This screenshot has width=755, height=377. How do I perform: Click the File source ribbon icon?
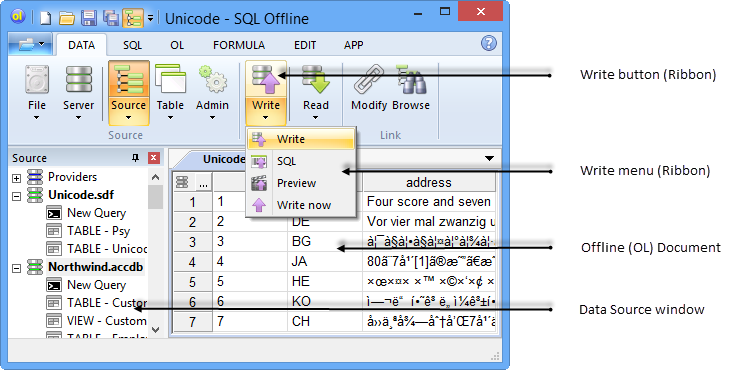pyautogui.click(x=37, y=80)
